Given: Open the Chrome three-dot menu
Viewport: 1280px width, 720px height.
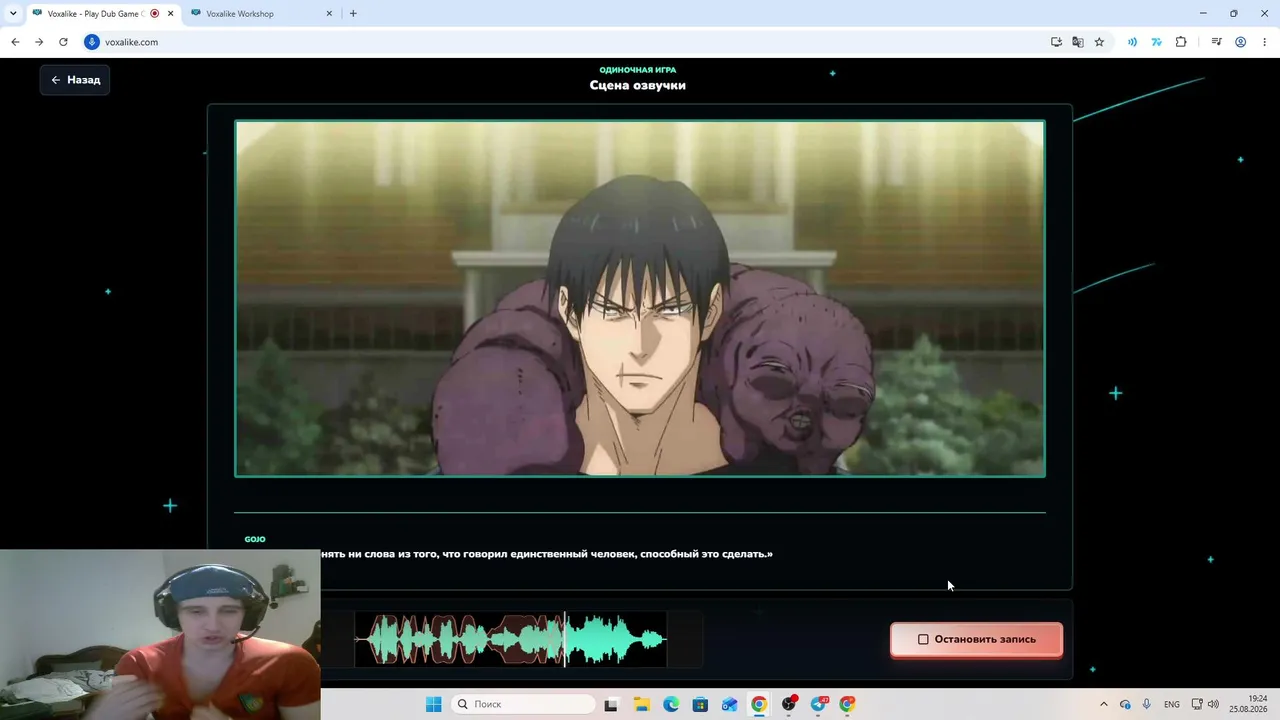Looking at the screenshot, I should (1264, 42).
